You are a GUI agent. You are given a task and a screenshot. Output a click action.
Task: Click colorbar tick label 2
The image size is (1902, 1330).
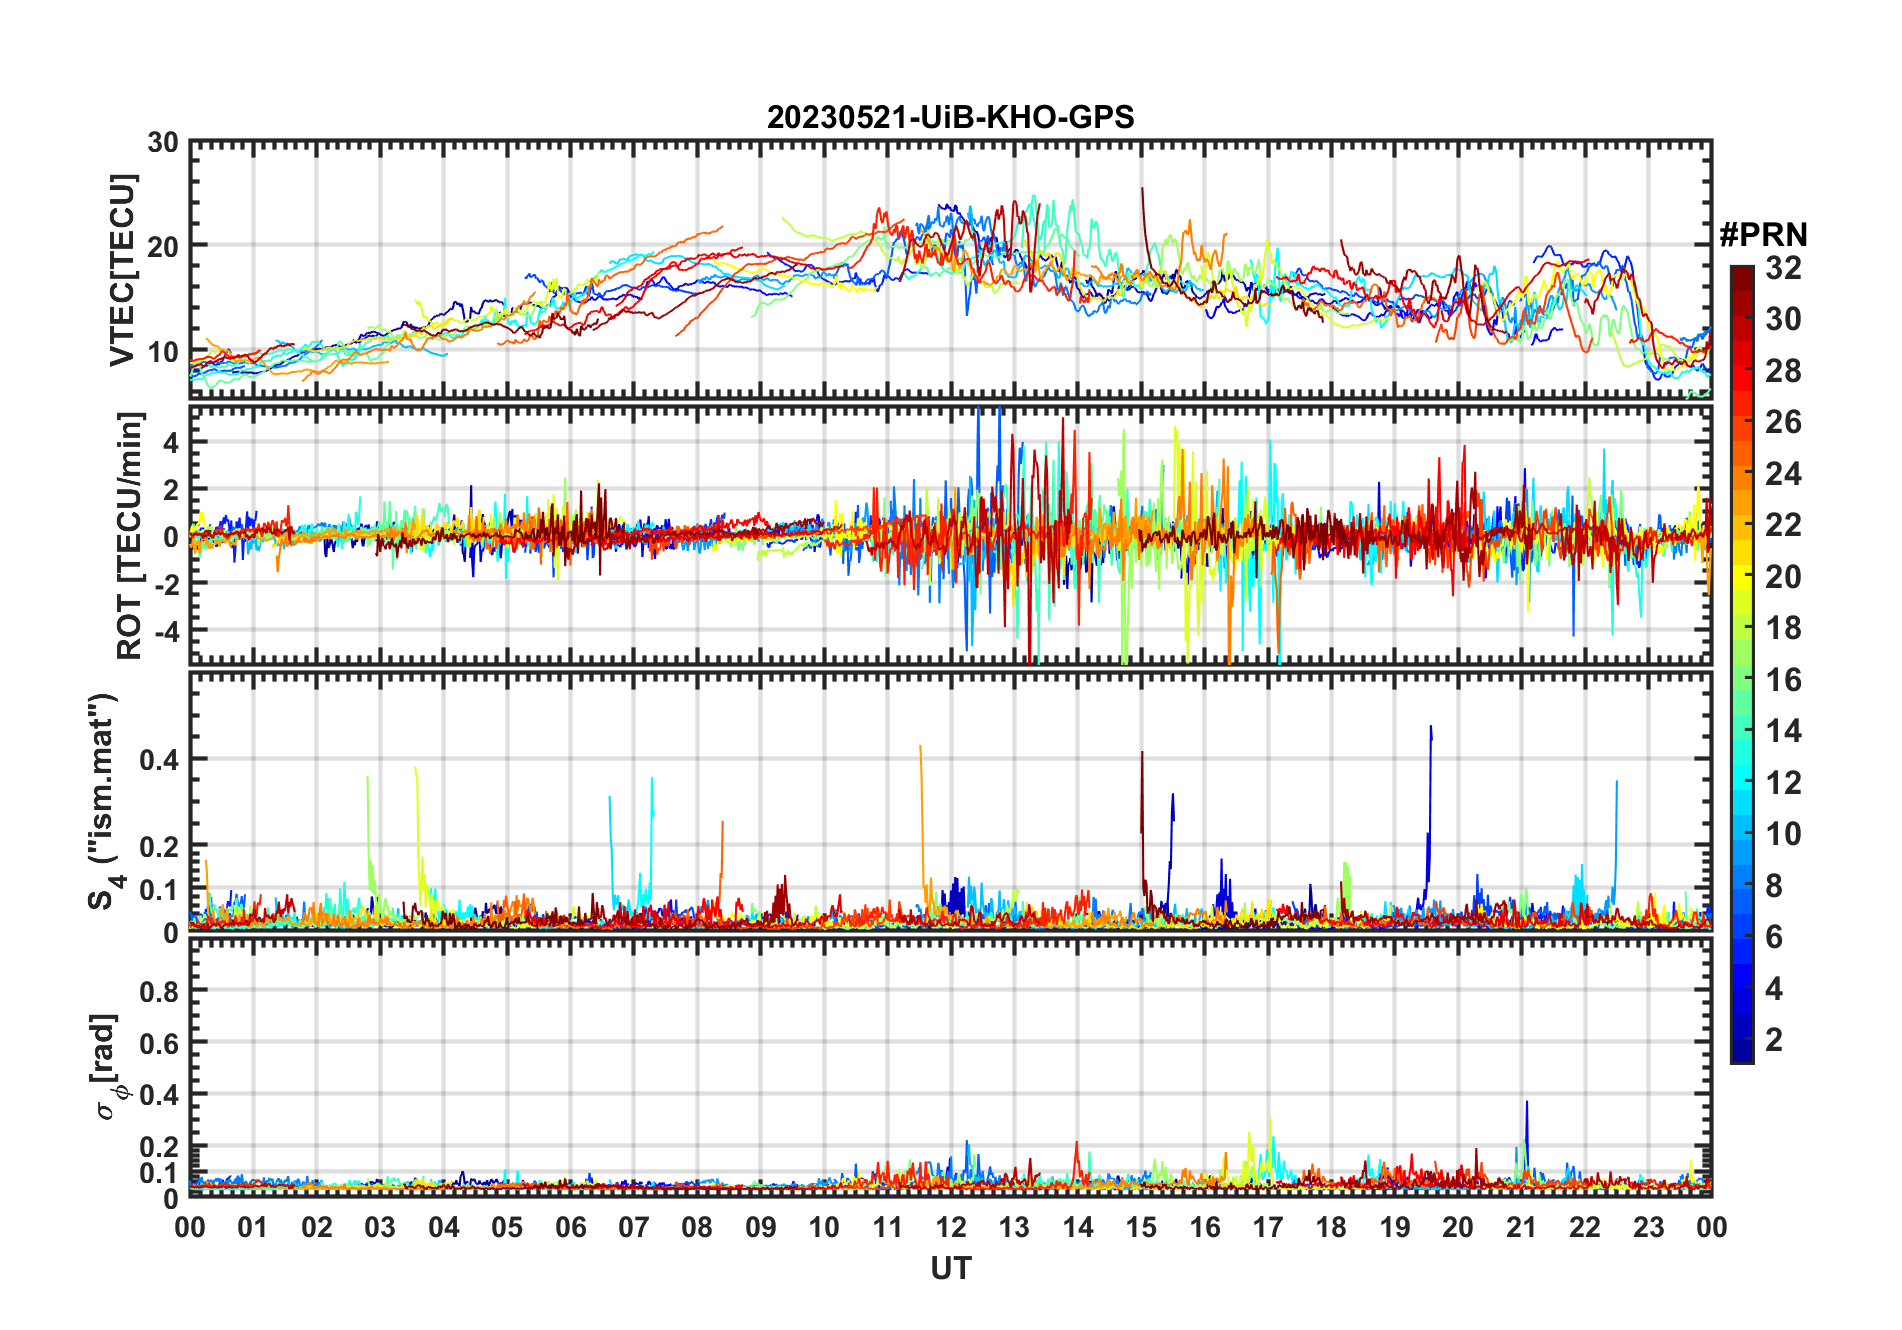tap(1774, 1040)
